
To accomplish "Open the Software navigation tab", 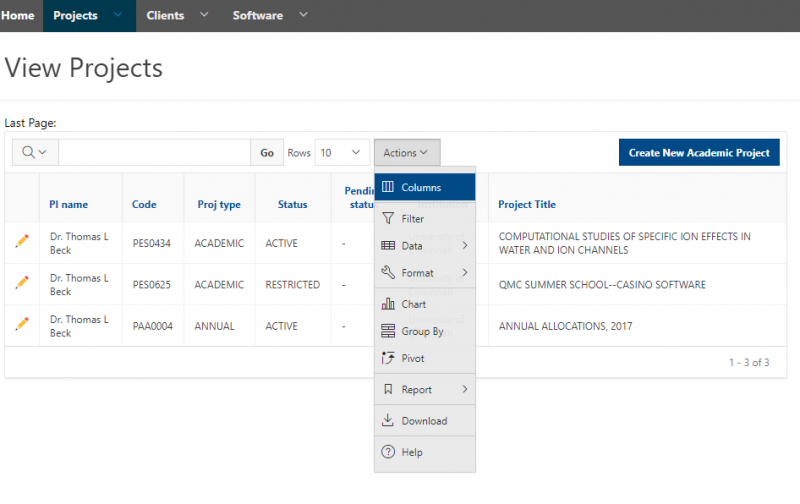I will [258, 15].
